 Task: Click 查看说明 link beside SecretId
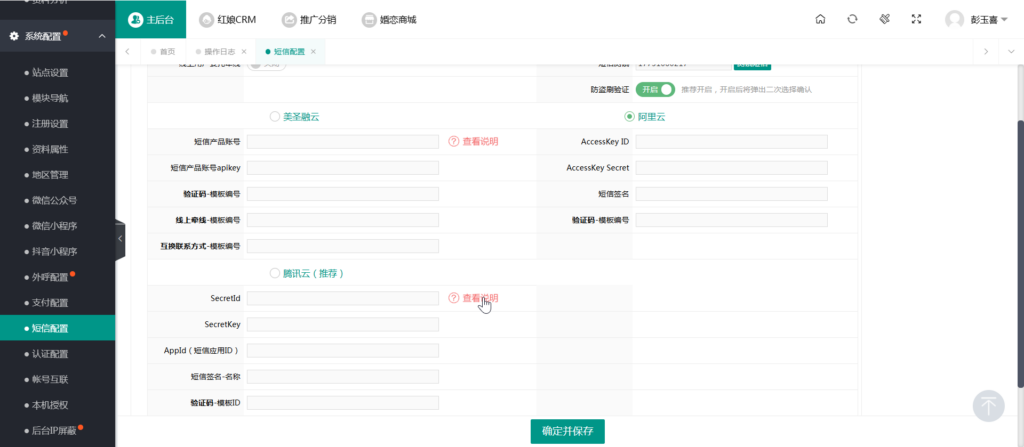click(x=481, y=298)
